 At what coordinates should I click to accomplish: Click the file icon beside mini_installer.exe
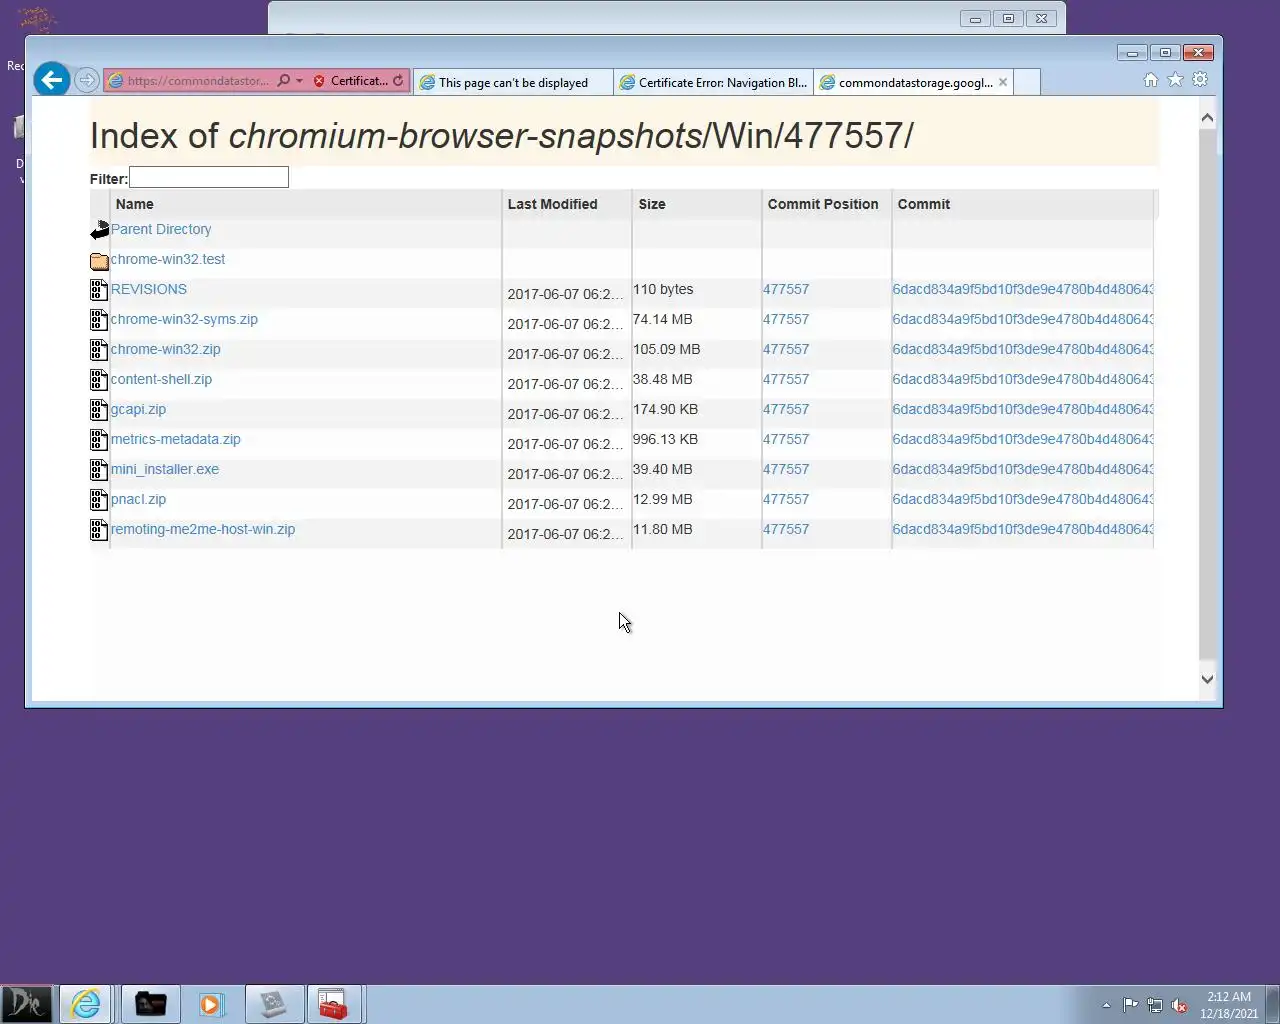click(x=99, y=470)
